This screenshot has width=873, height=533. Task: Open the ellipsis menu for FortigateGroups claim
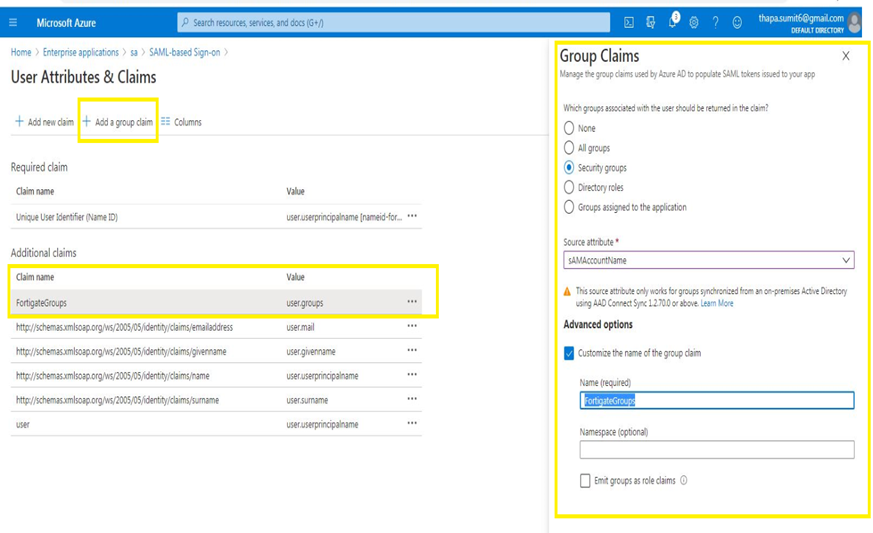(412, 302)
